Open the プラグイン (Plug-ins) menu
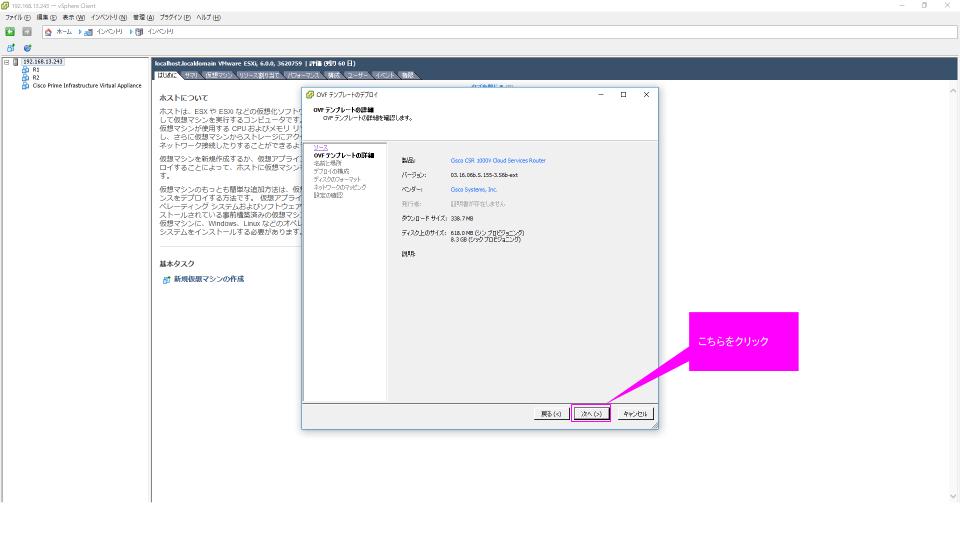The height and width of the screenshot is (540, 960). [175, 17]
